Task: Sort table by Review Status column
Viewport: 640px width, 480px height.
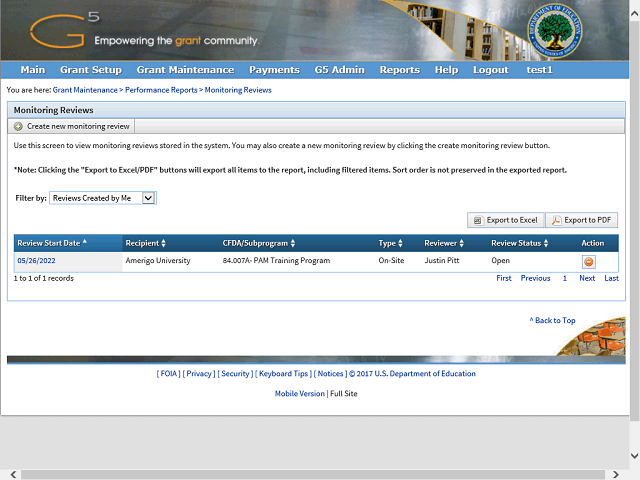Action: 520,243
